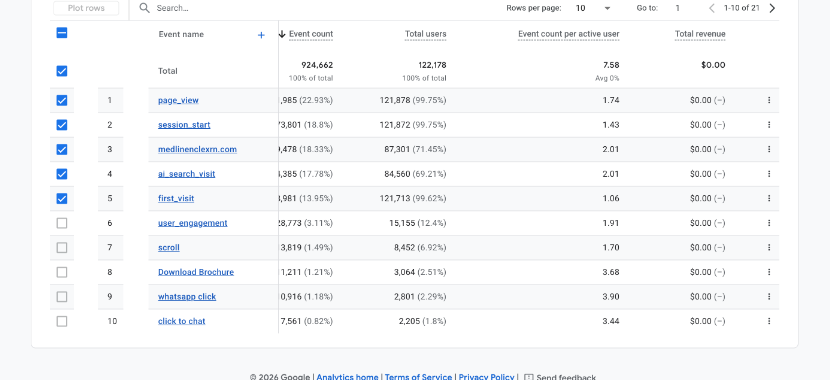Open the scroll event link
The width and height of the screenshot is (830, 380).
pos(169,247)
